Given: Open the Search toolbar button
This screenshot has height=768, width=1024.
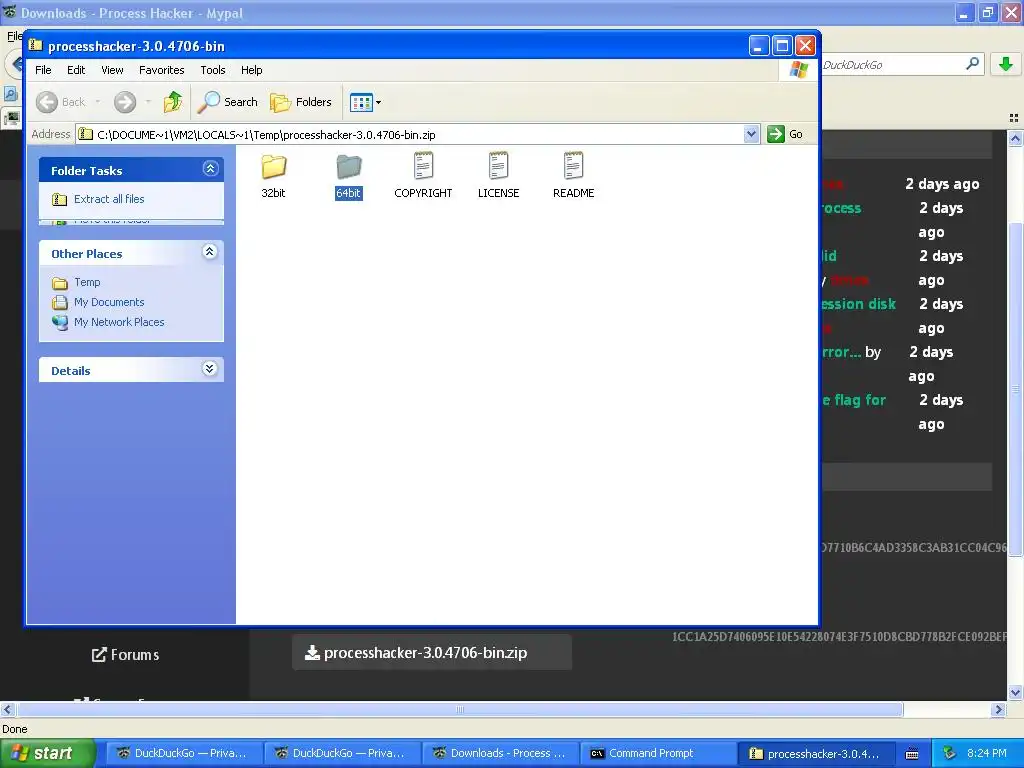Looking at the screenshot, I should point(228,102).
